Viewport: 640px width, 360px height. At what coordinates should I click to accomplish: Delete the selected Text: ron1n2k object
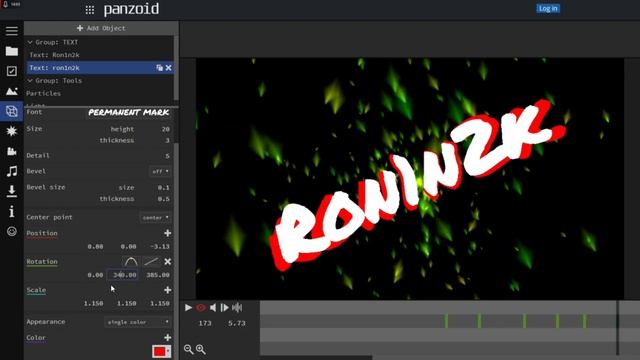click(x=169, y=68)
